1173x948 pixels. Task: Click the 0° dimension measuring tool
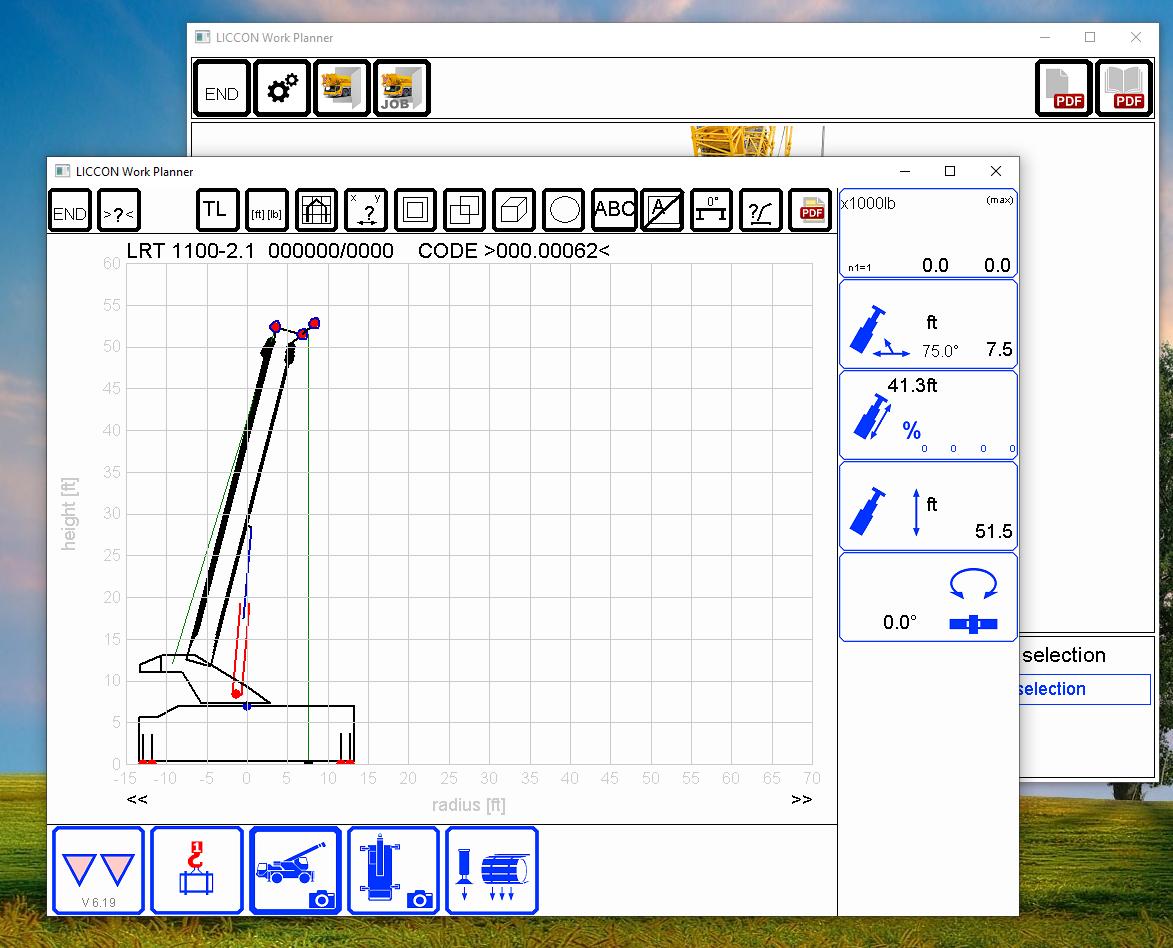(711, 210)
